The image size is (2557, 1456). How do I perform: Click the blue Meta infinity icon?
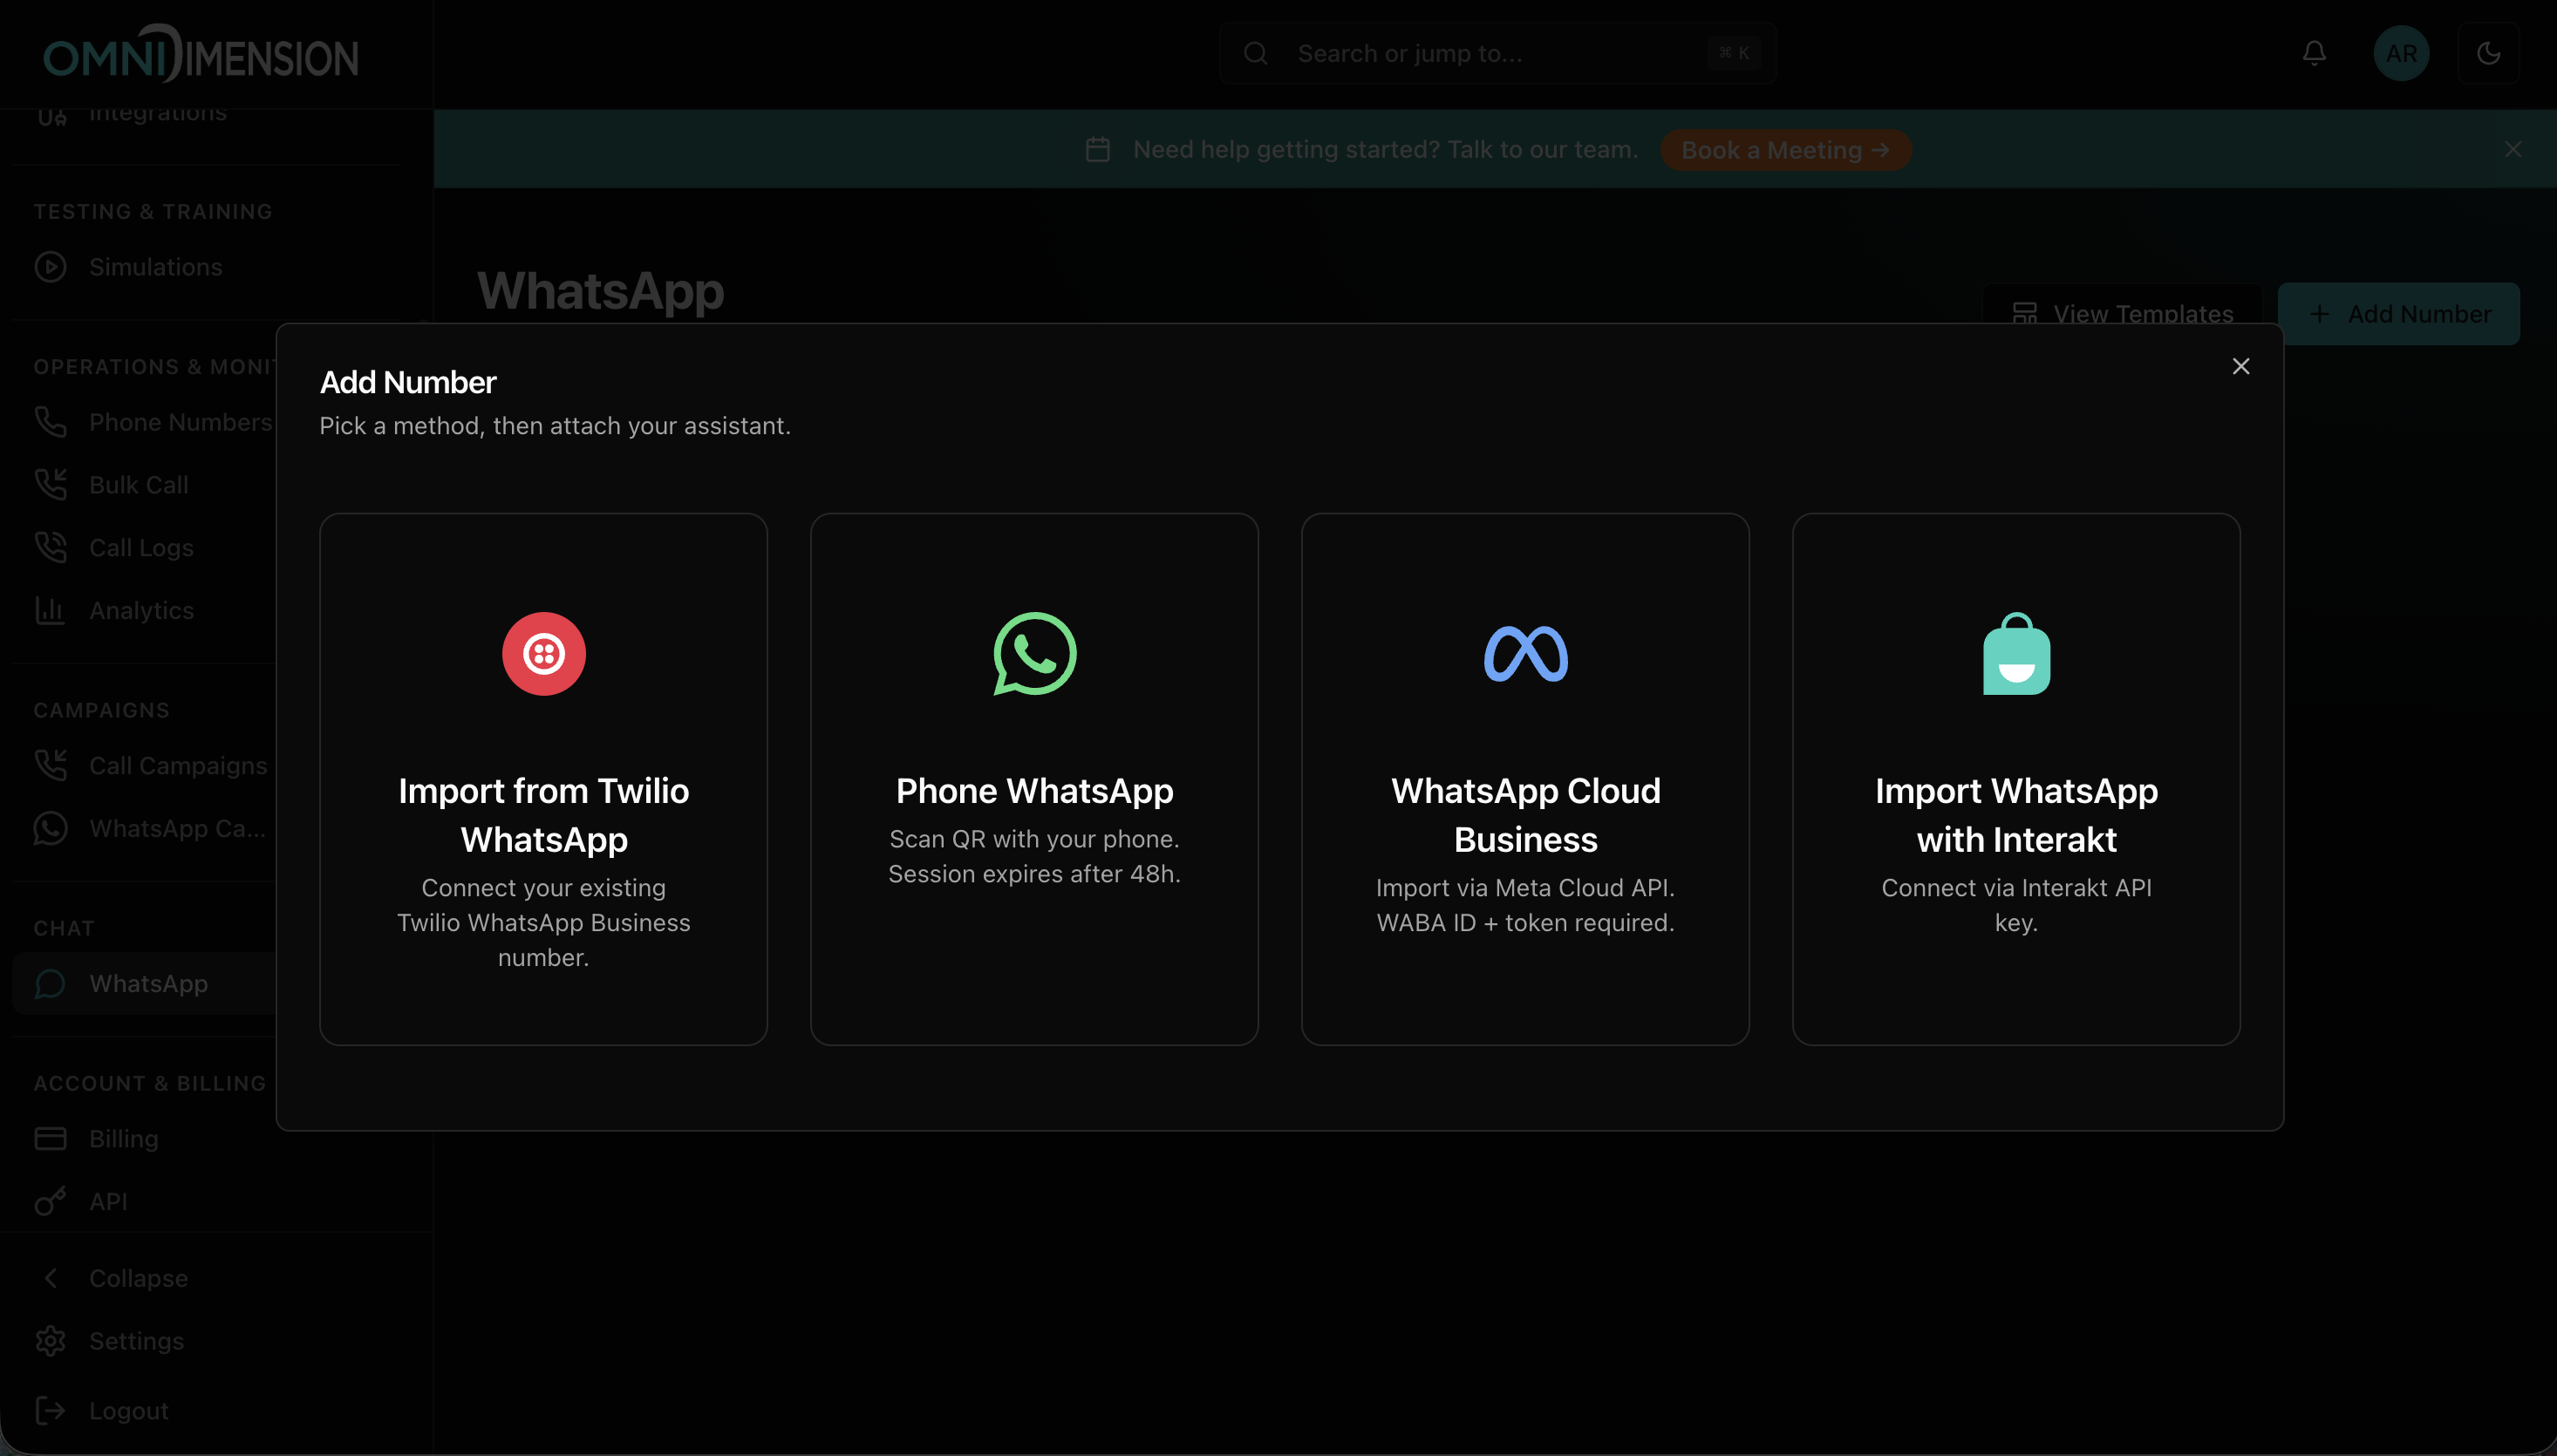[x=1525, y=654]
